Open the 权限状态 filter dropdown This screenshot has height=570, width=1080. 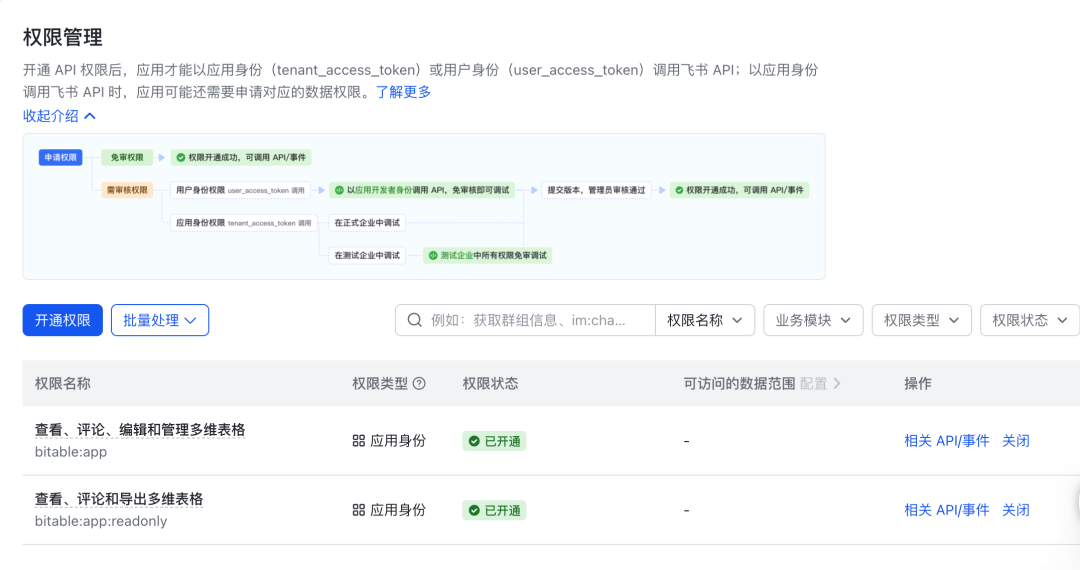tap(1030, 320)
